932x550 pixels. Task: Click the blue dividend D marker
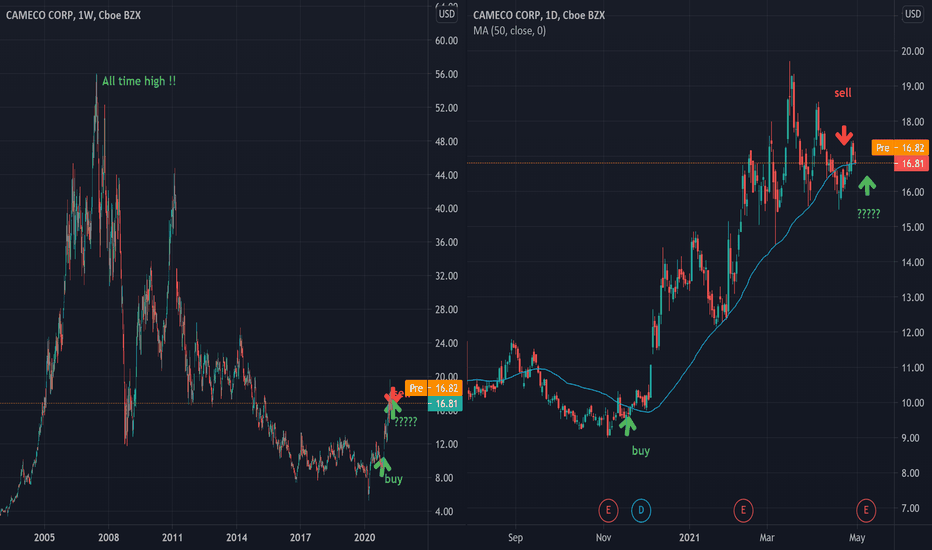641,510
